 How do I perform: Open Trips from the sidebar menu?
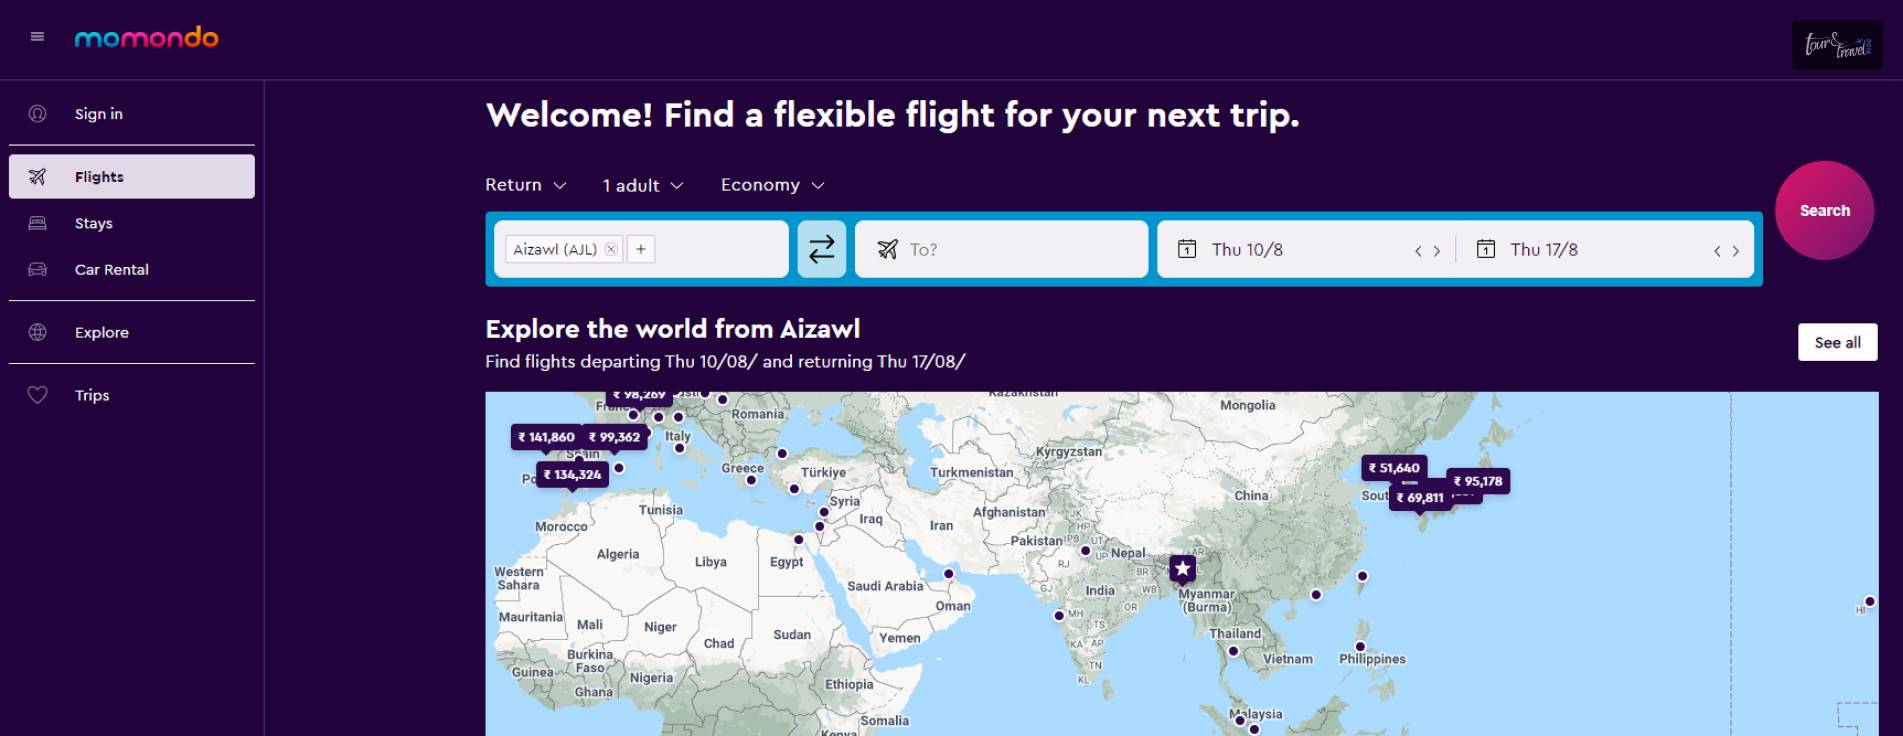pos(91,395)
